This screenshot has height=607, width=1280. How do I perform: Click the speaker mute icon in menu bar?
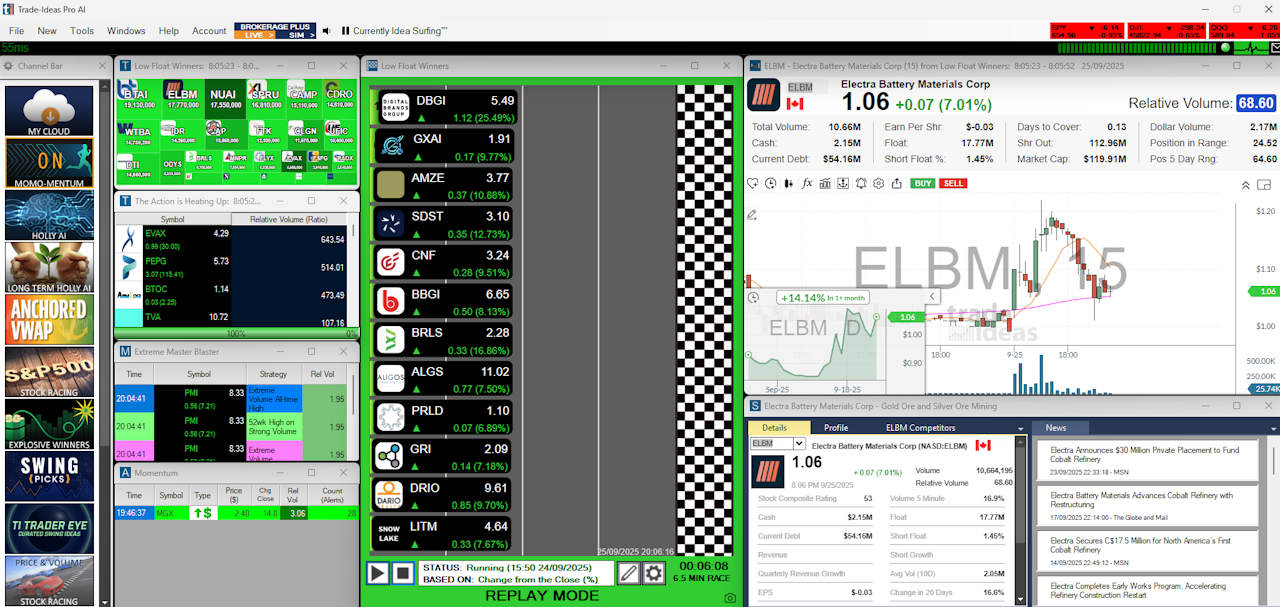[x=326, y=31]
